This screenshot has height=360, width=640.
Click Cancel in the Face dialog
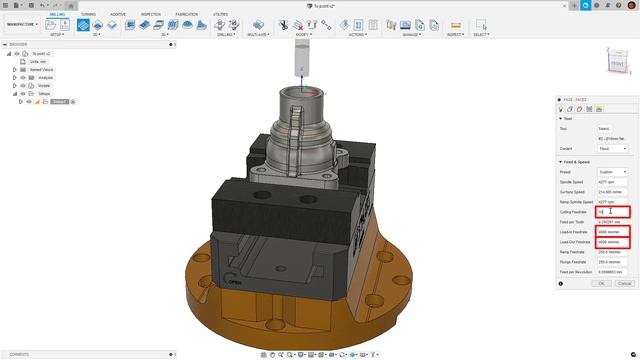[624, 283]
